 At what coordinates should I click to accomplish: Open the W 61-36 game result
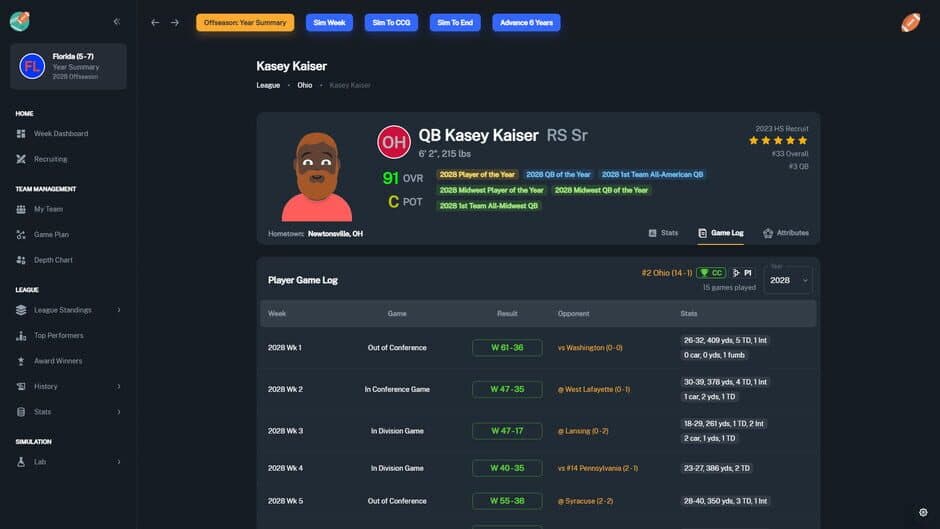(x=507, y=348)
